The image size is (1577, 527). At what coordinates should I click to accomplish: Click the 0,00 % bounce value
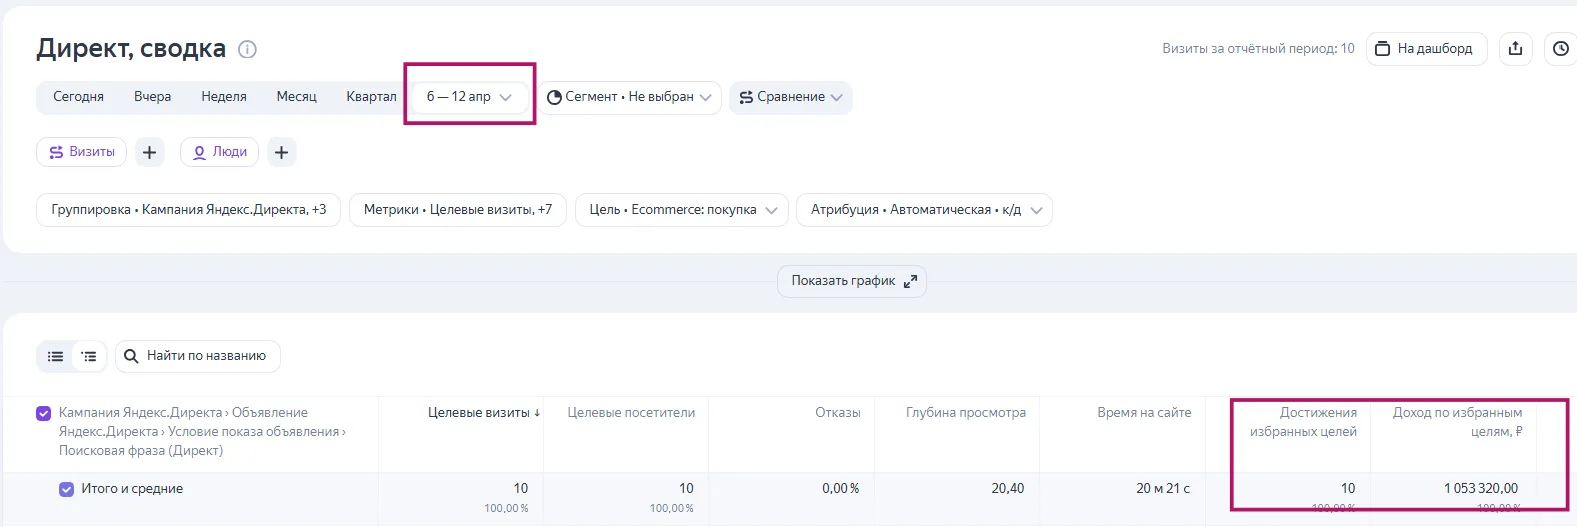841,488
